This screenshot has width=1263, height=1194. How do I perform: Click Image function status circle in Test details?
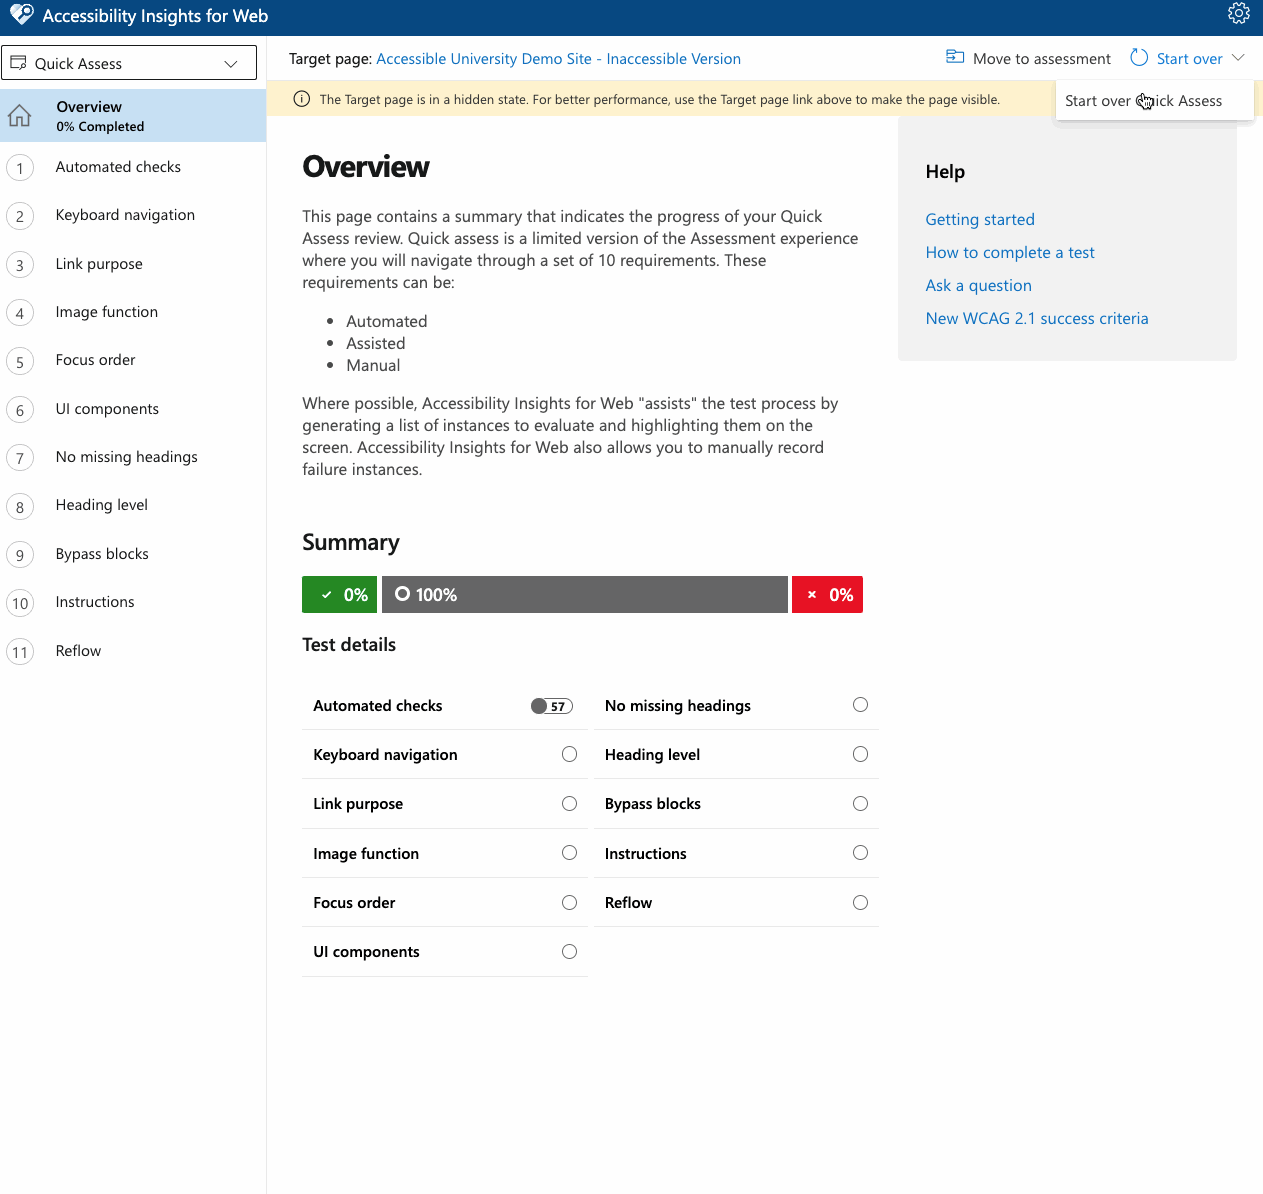pos(569,853)
